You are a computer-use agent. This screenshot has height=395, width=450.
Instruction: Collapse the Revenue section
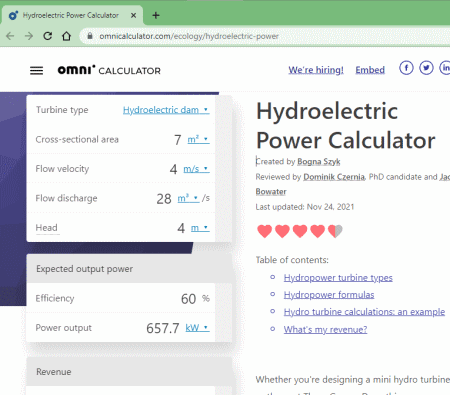[x=129, y=372]
